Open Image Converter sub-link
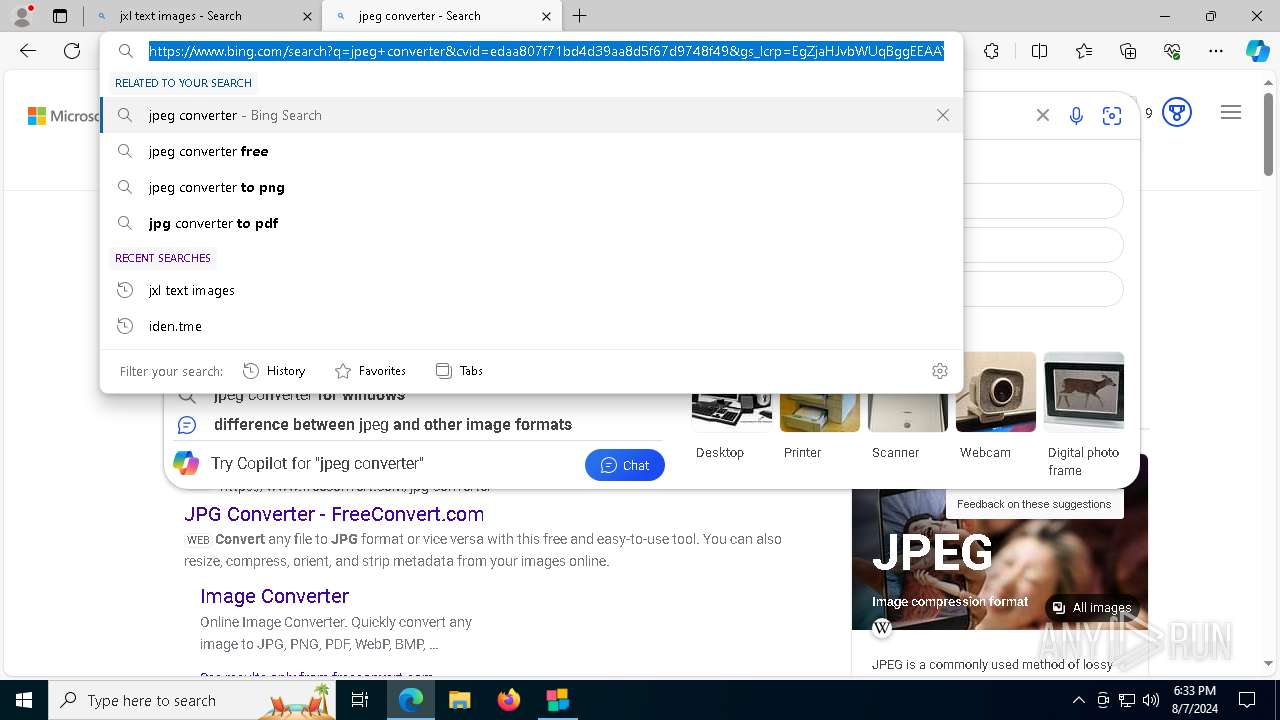Viewport: 1280px width, 720px height. point(274,596)
